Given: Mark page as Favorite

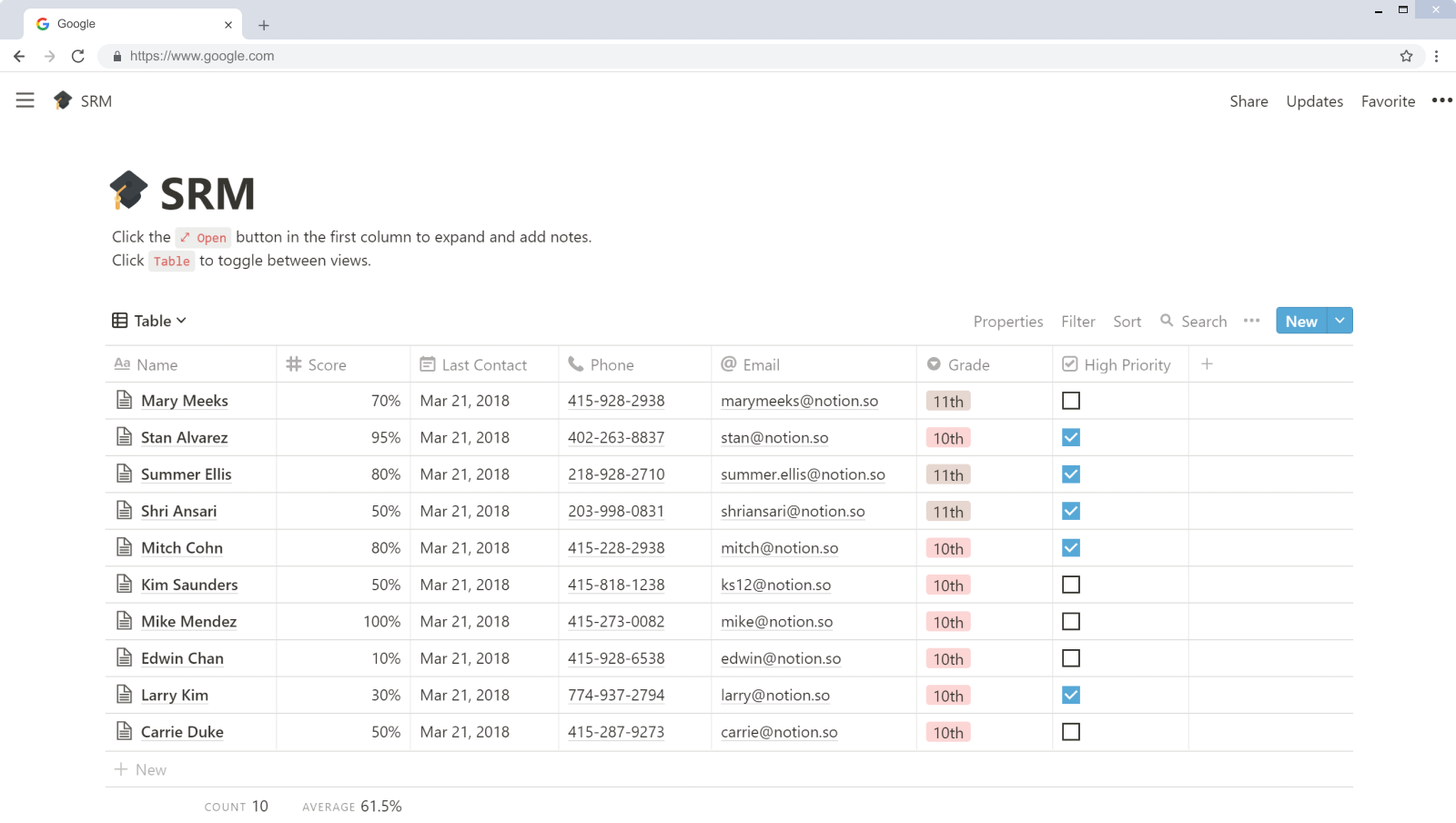Looking at the screenshot, I should (x=1388, y=101).
